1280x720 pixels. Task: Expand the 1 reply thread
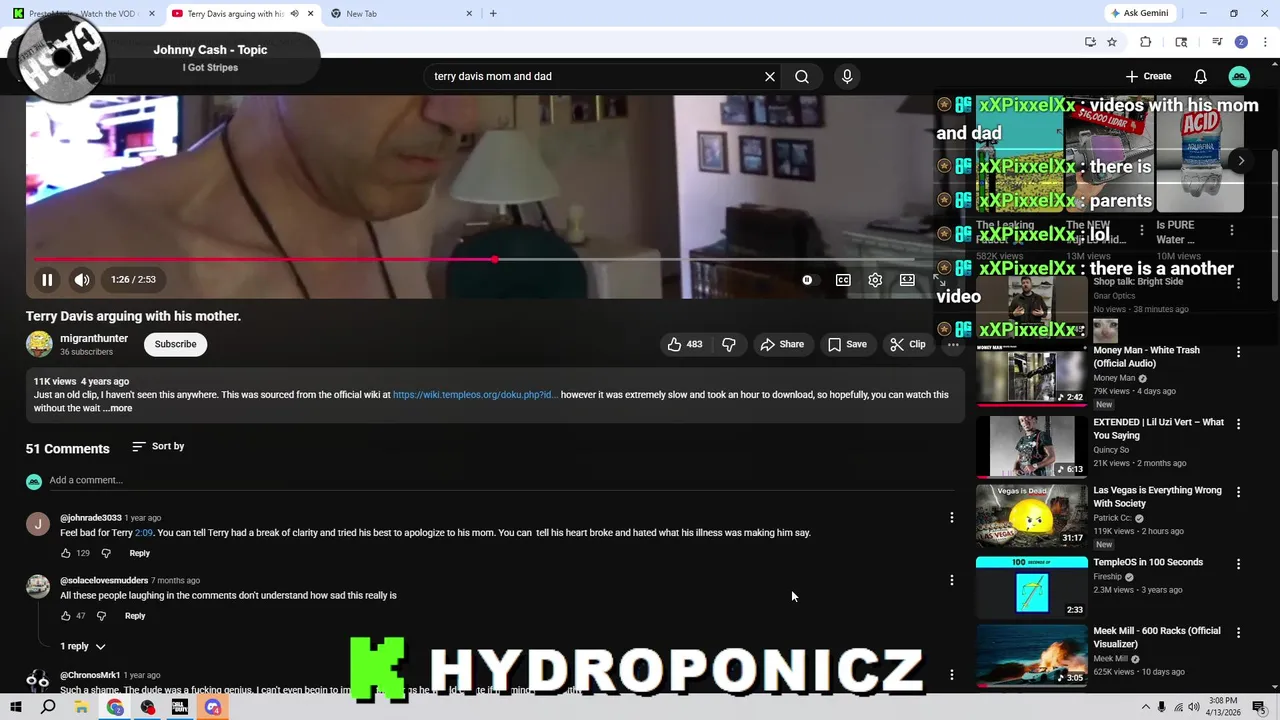[83, 646]
